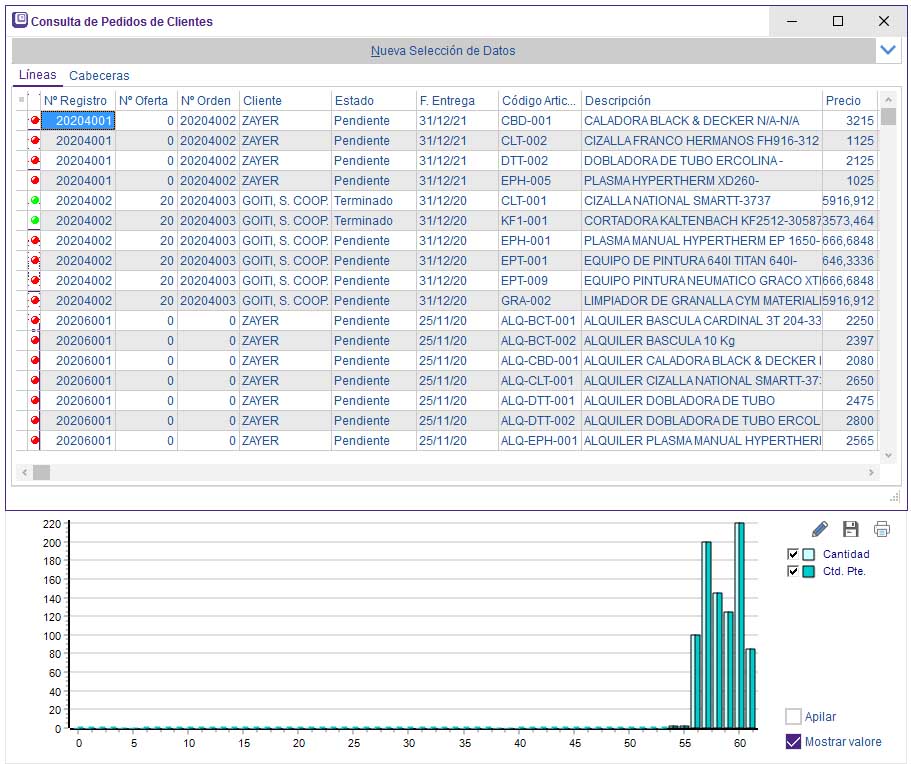
Task: Expand the Nueva Selección de Datos chevron
Action: tap(887, 49)
